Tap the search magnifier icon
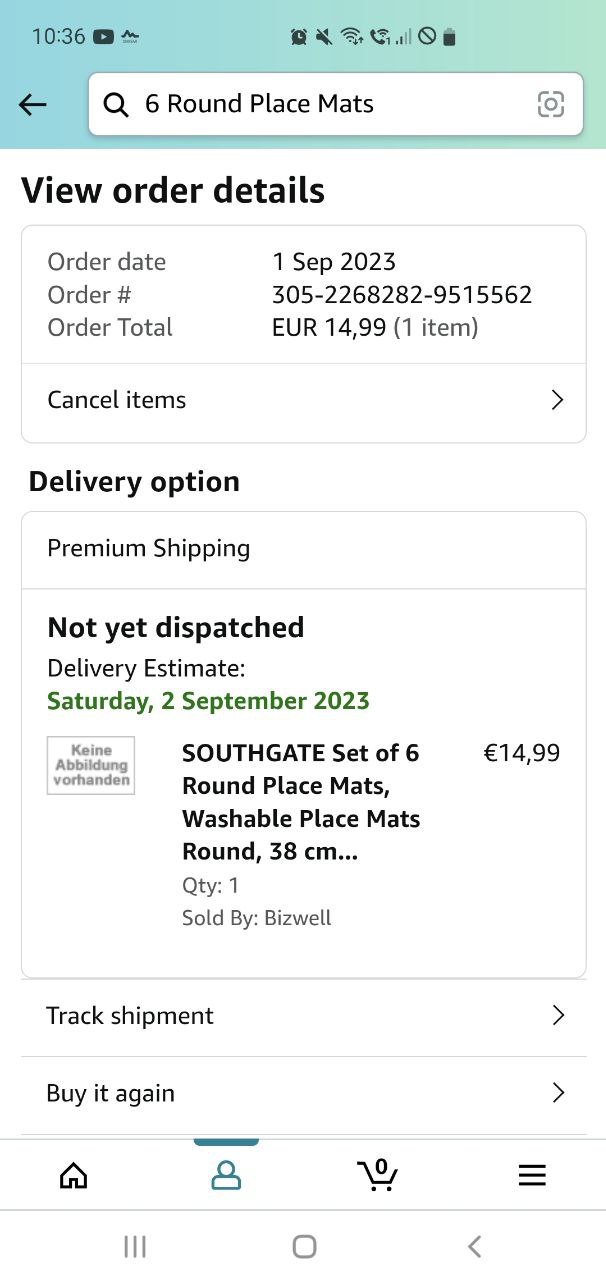Screen dimensions: 606x1280 [x=117, y=104]
